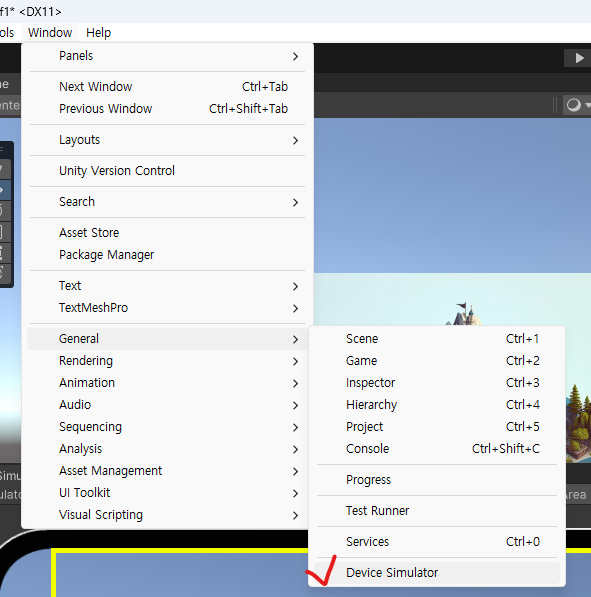Open the Inspector window entry
591x597 pixels.
[x=437, y=383]
